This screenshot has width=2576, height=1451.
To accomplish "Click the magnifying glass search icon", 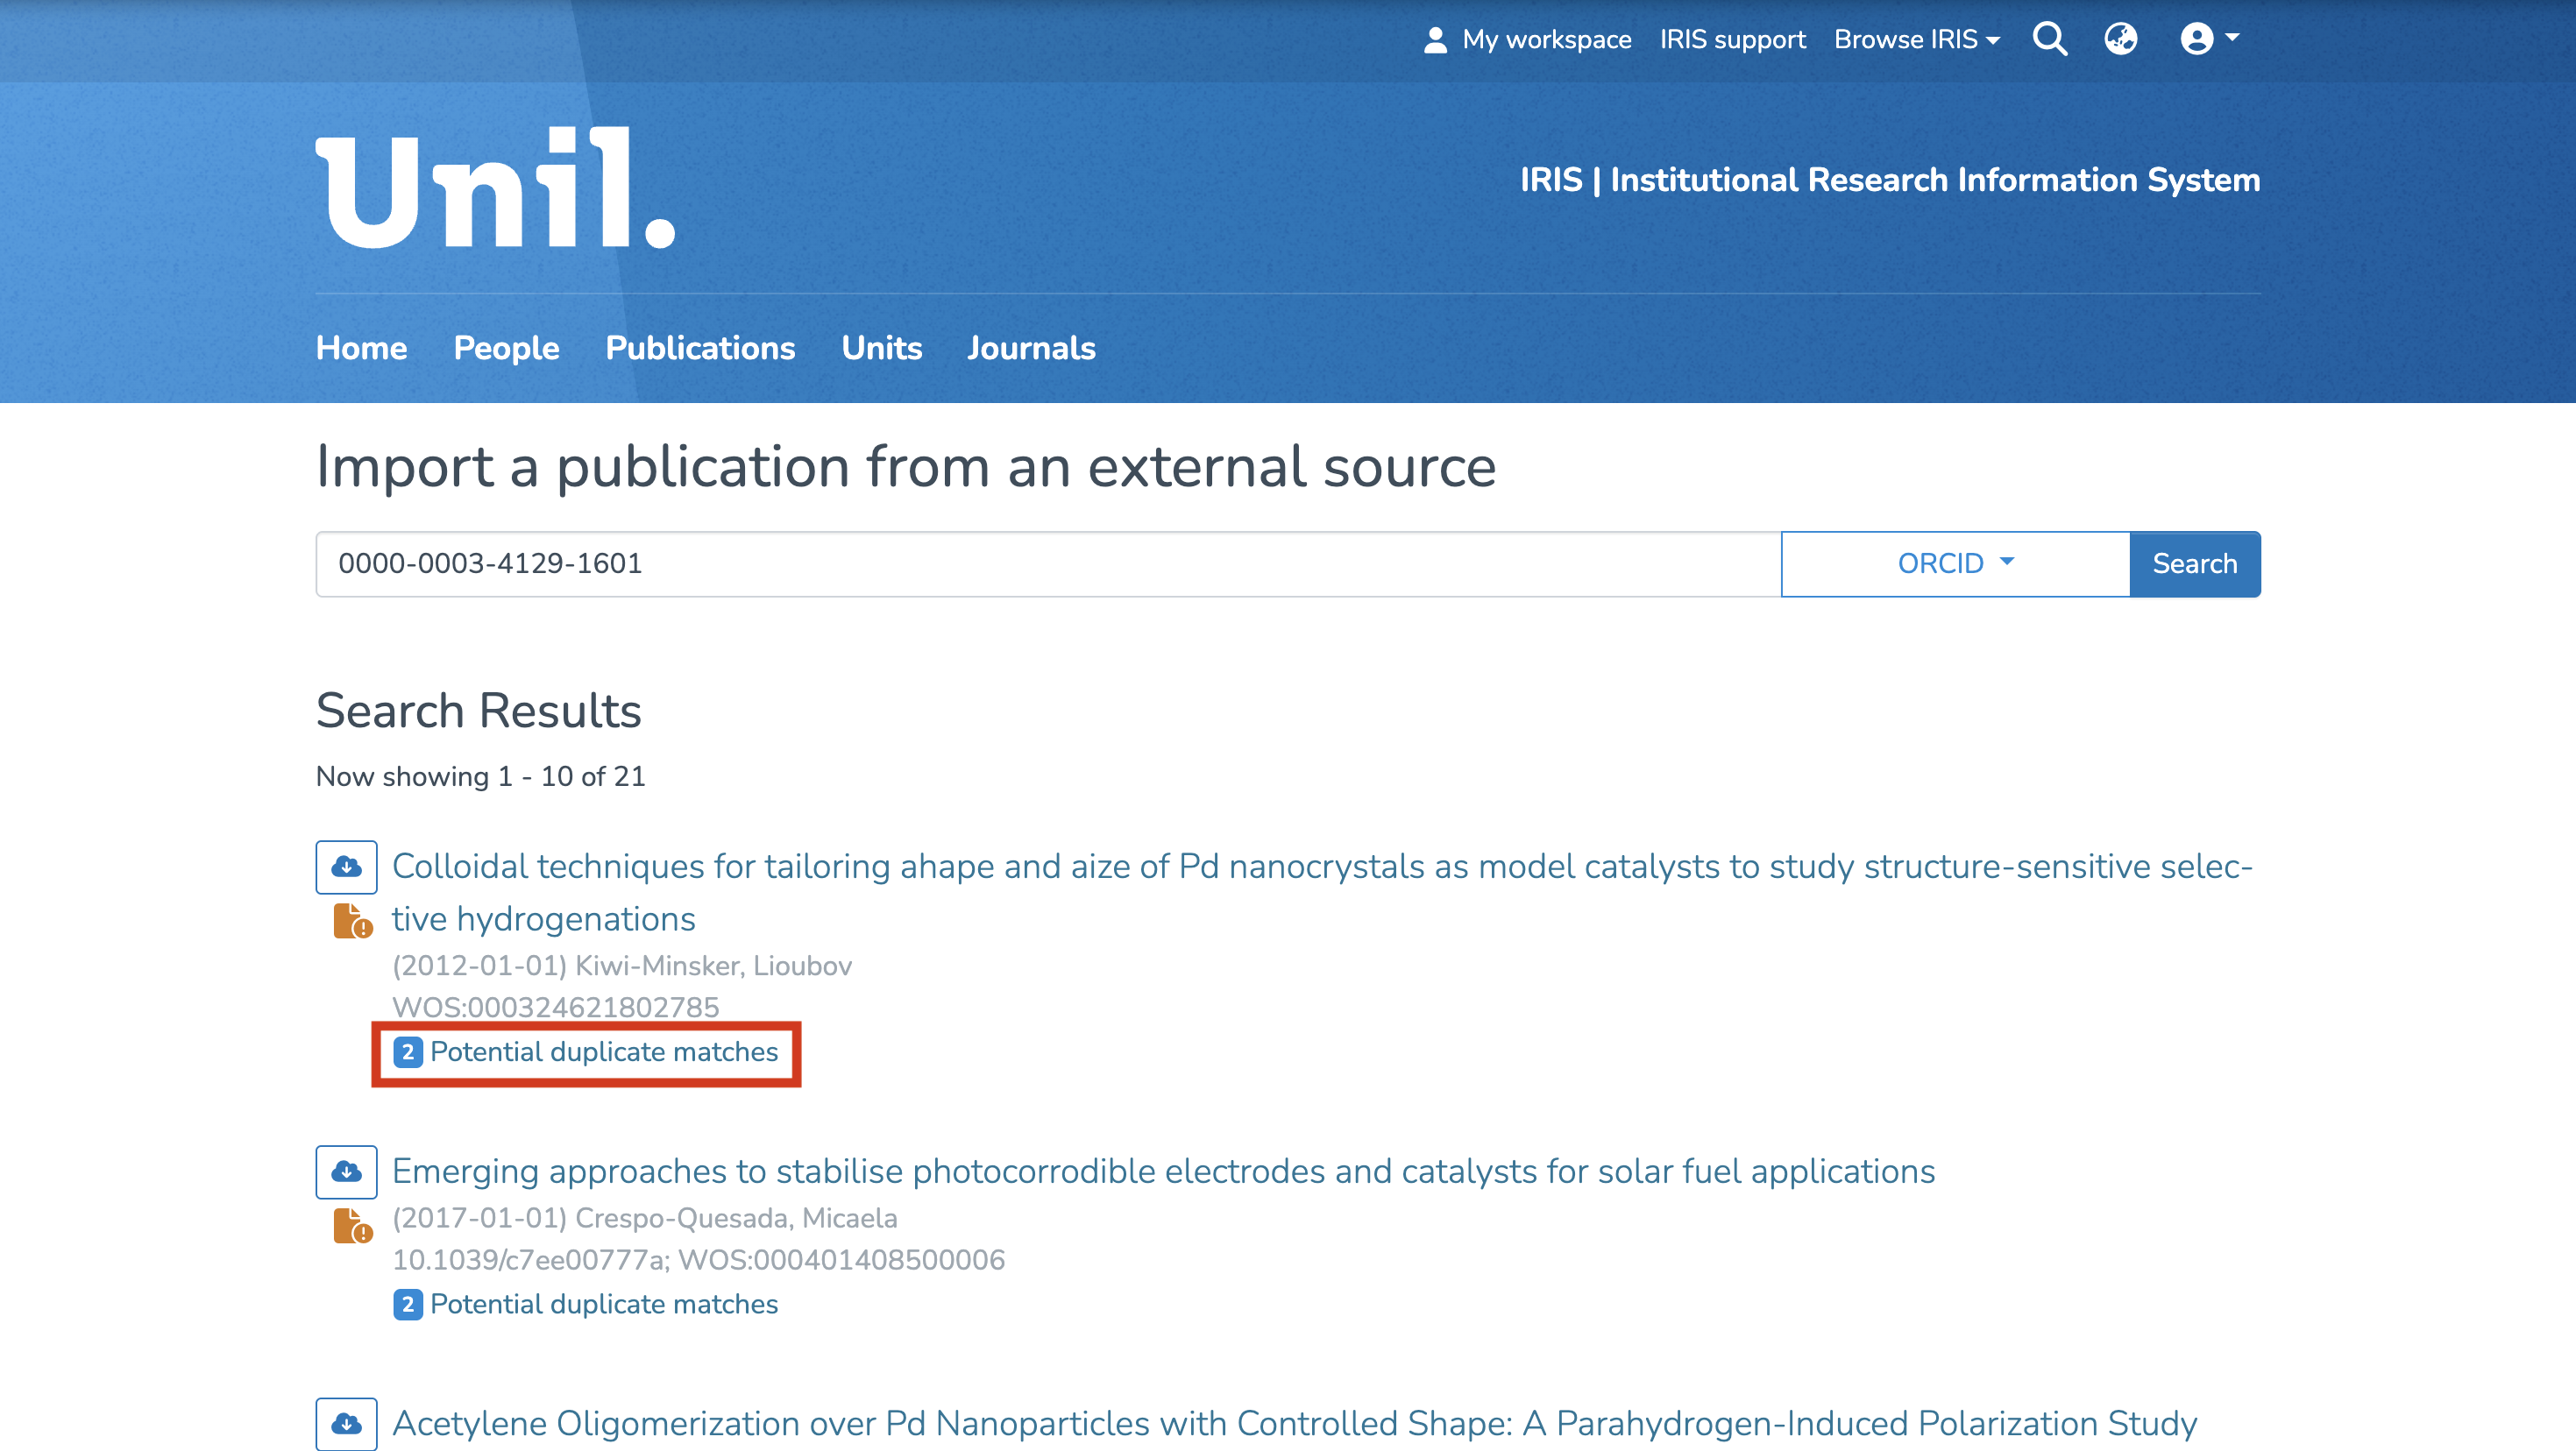I will click(2049, 39).
